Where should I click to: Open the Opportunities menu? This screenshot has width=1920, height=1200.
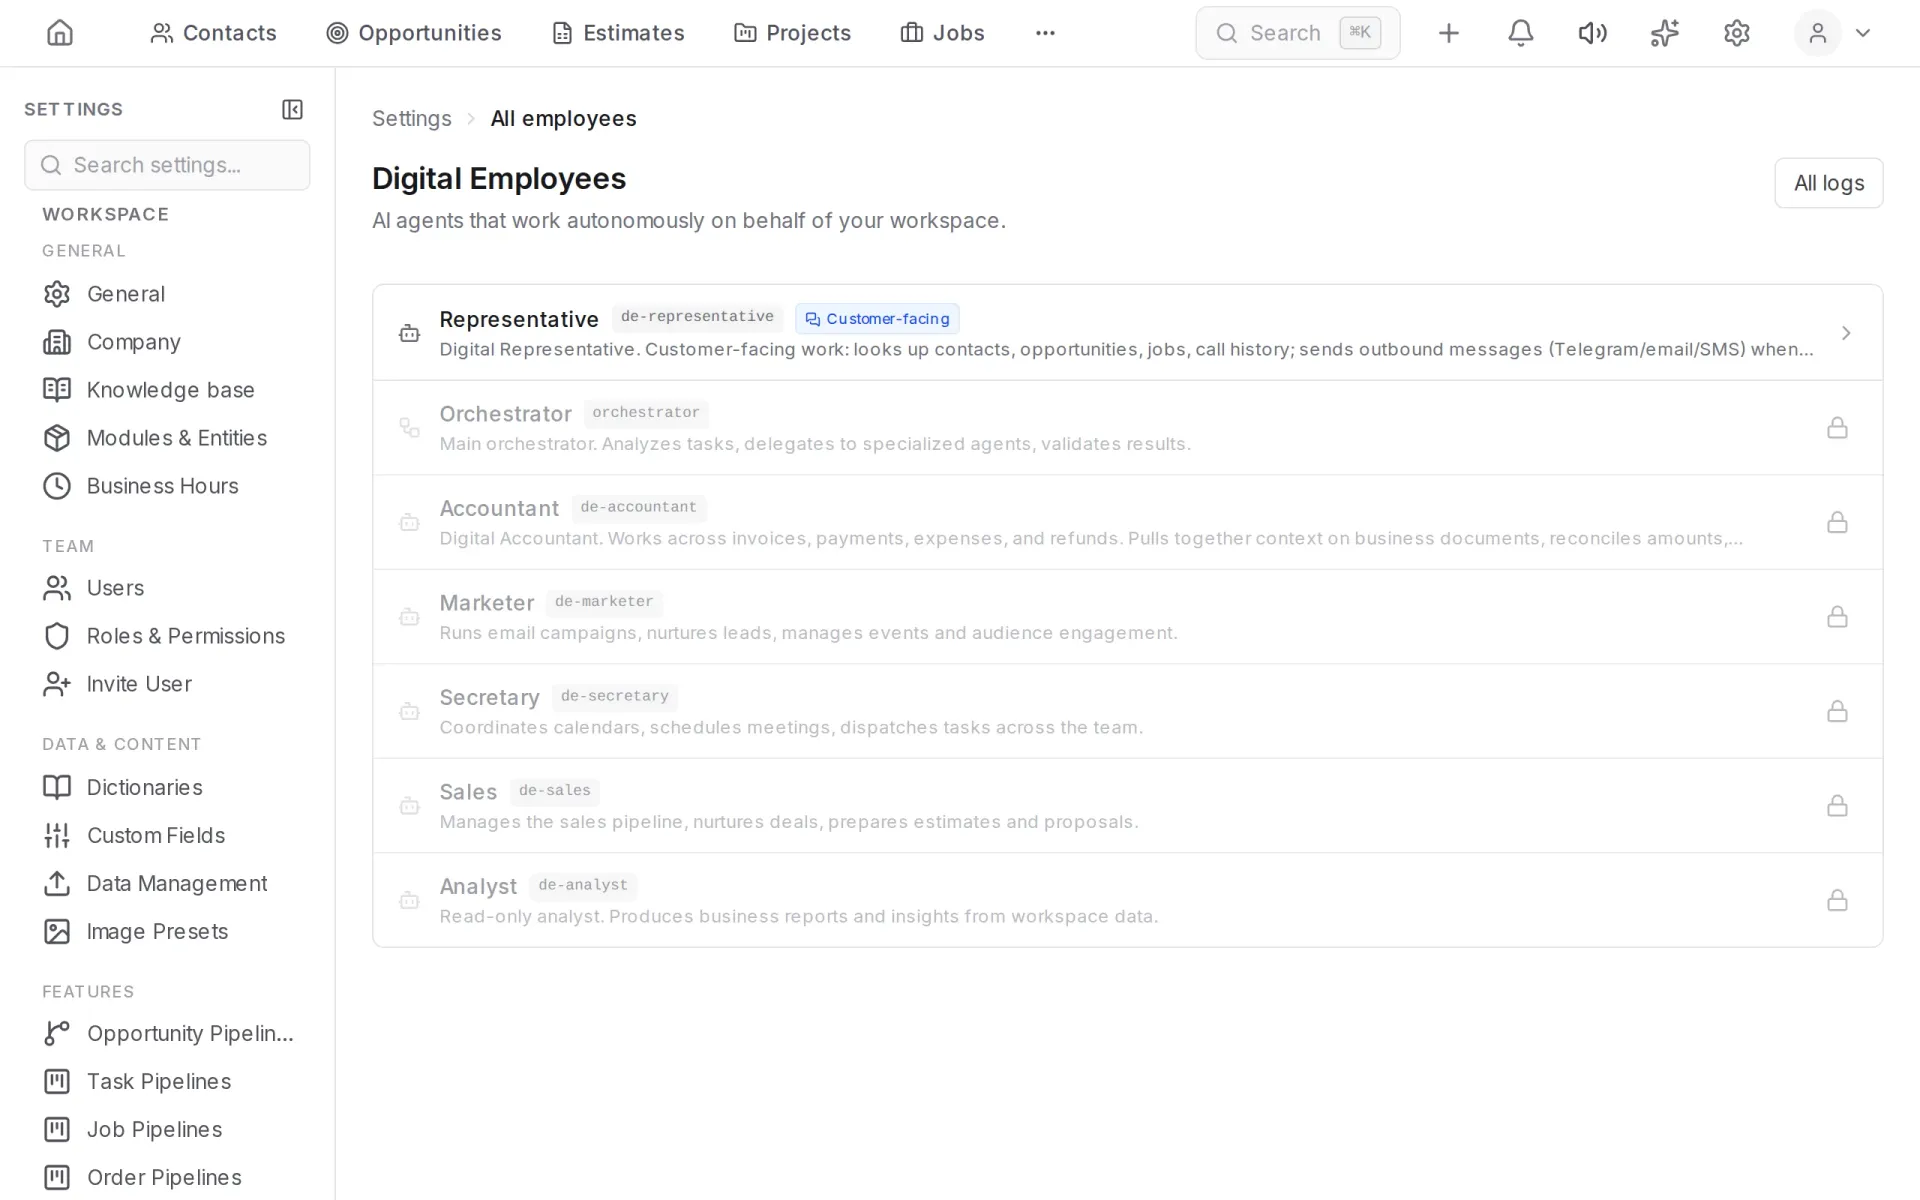tap(414, 33)
